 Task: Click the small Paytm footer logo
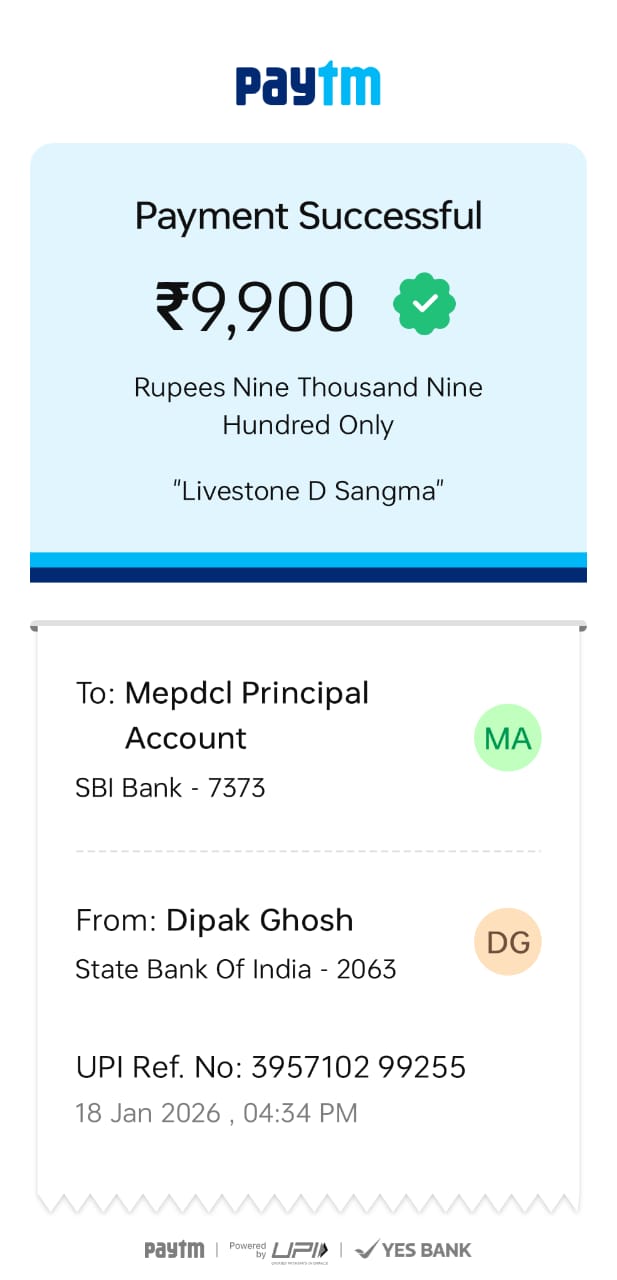tap(174, 1249)
